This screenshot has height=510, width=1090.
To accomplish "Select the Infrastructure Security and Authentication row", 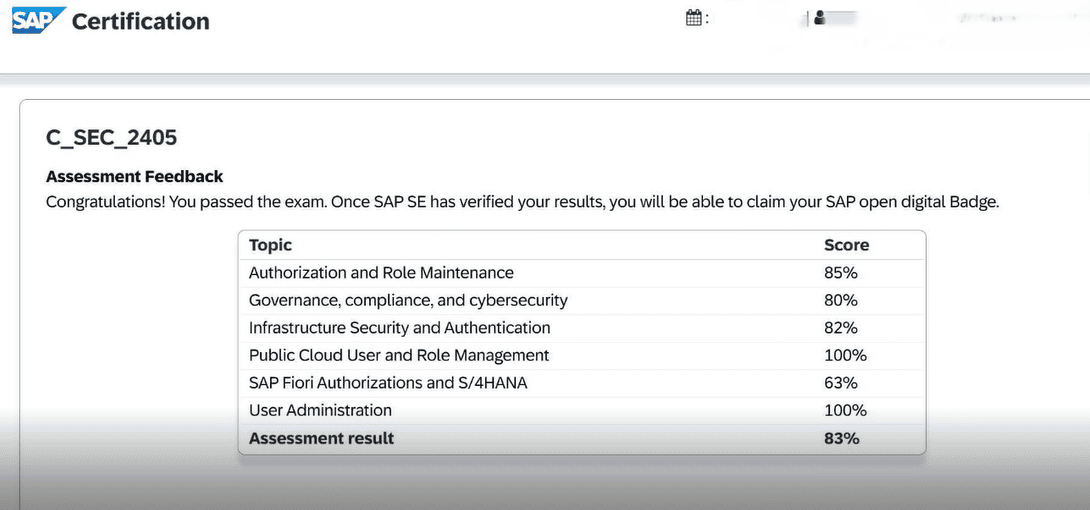I will coord(399,328).
